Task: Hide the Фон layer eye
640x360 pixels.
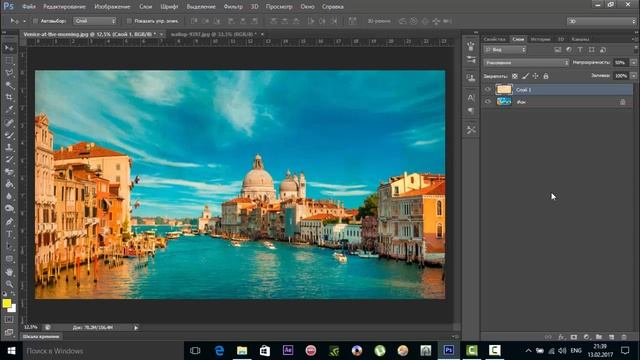Action: (x=488, y=102)
